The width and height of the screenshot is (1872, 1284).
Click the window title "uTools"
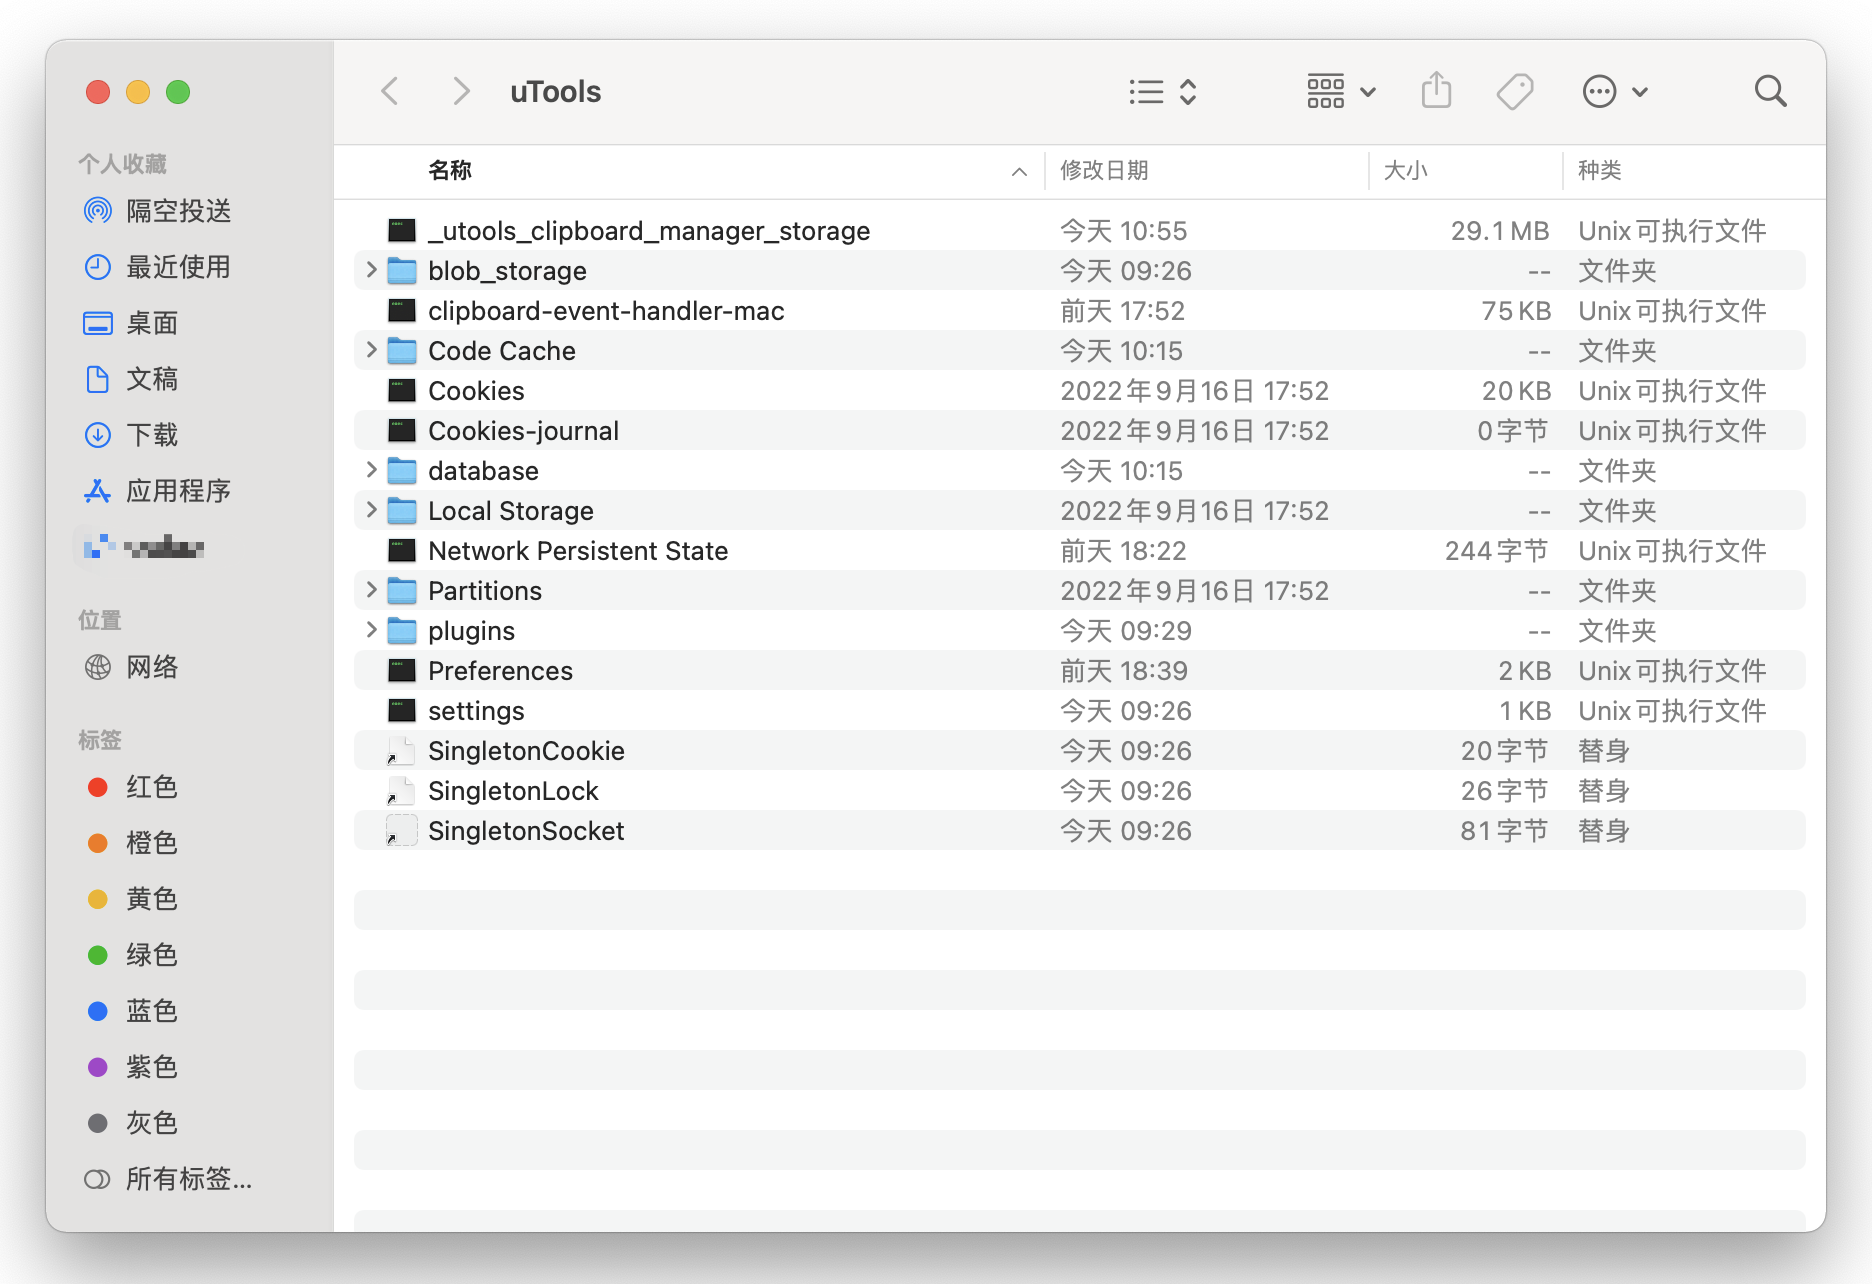click(x=555, y=92)
